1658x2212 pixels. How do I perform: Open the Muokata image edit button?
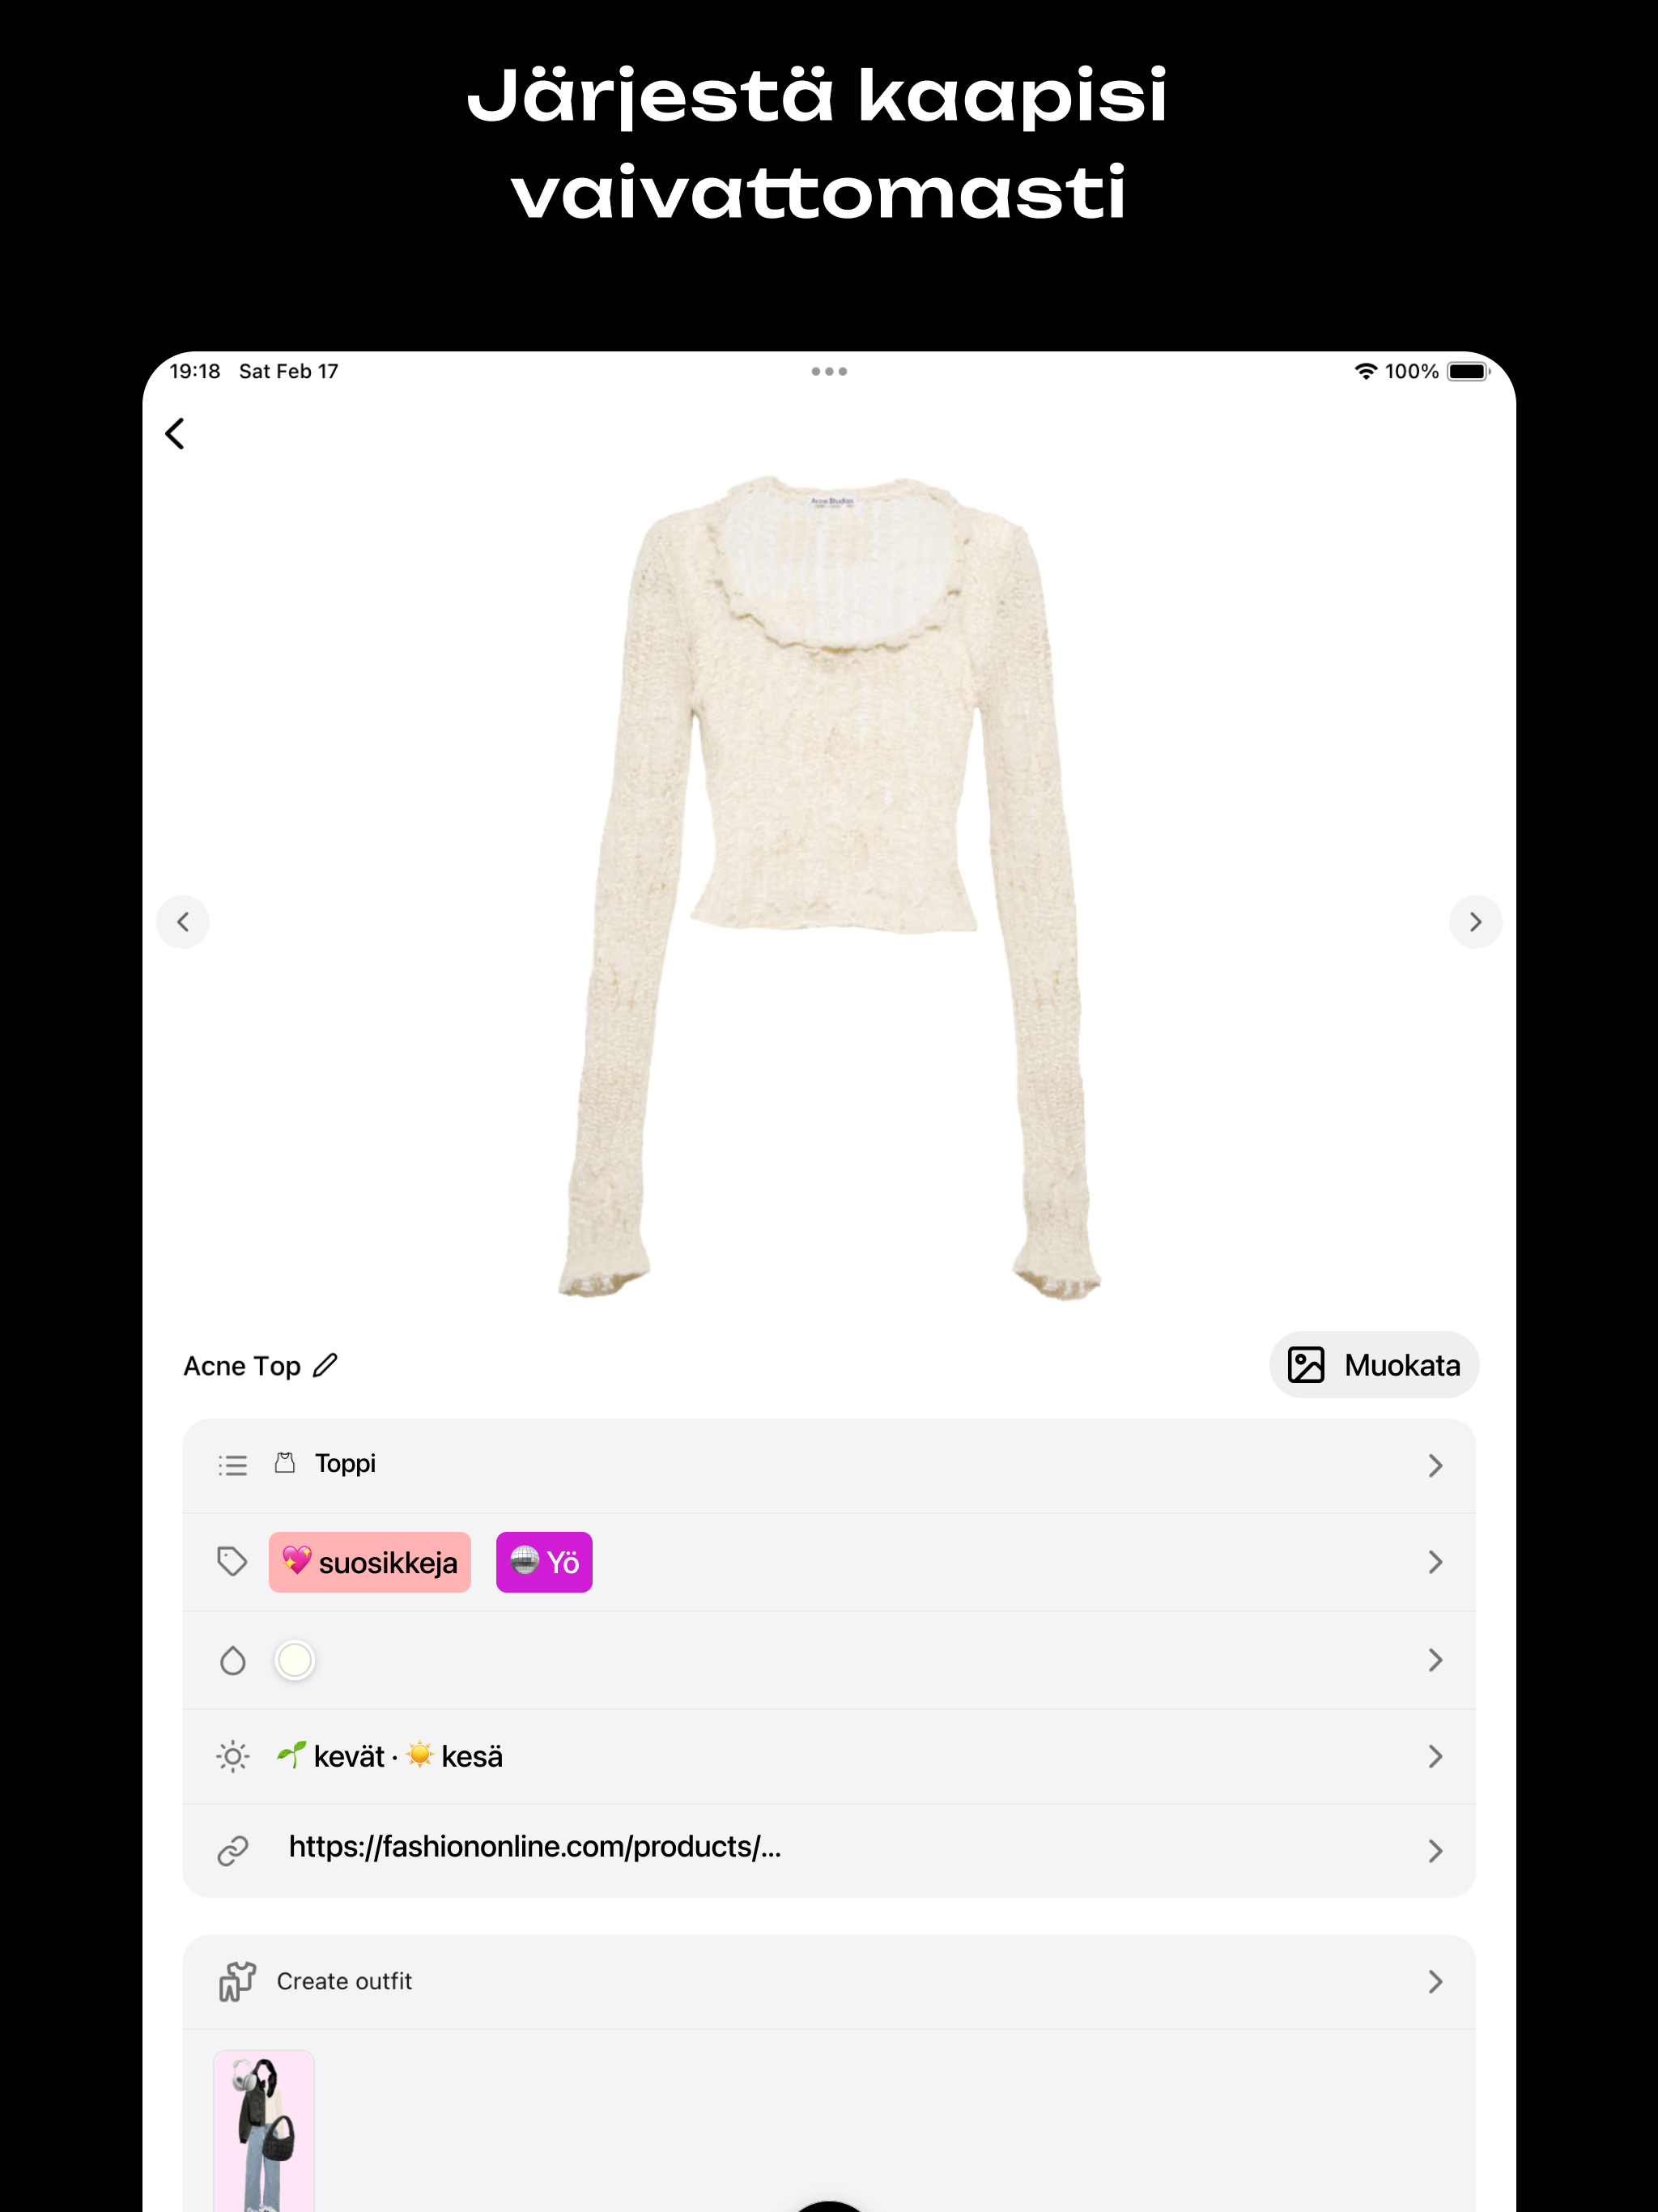(1374, 1365)
